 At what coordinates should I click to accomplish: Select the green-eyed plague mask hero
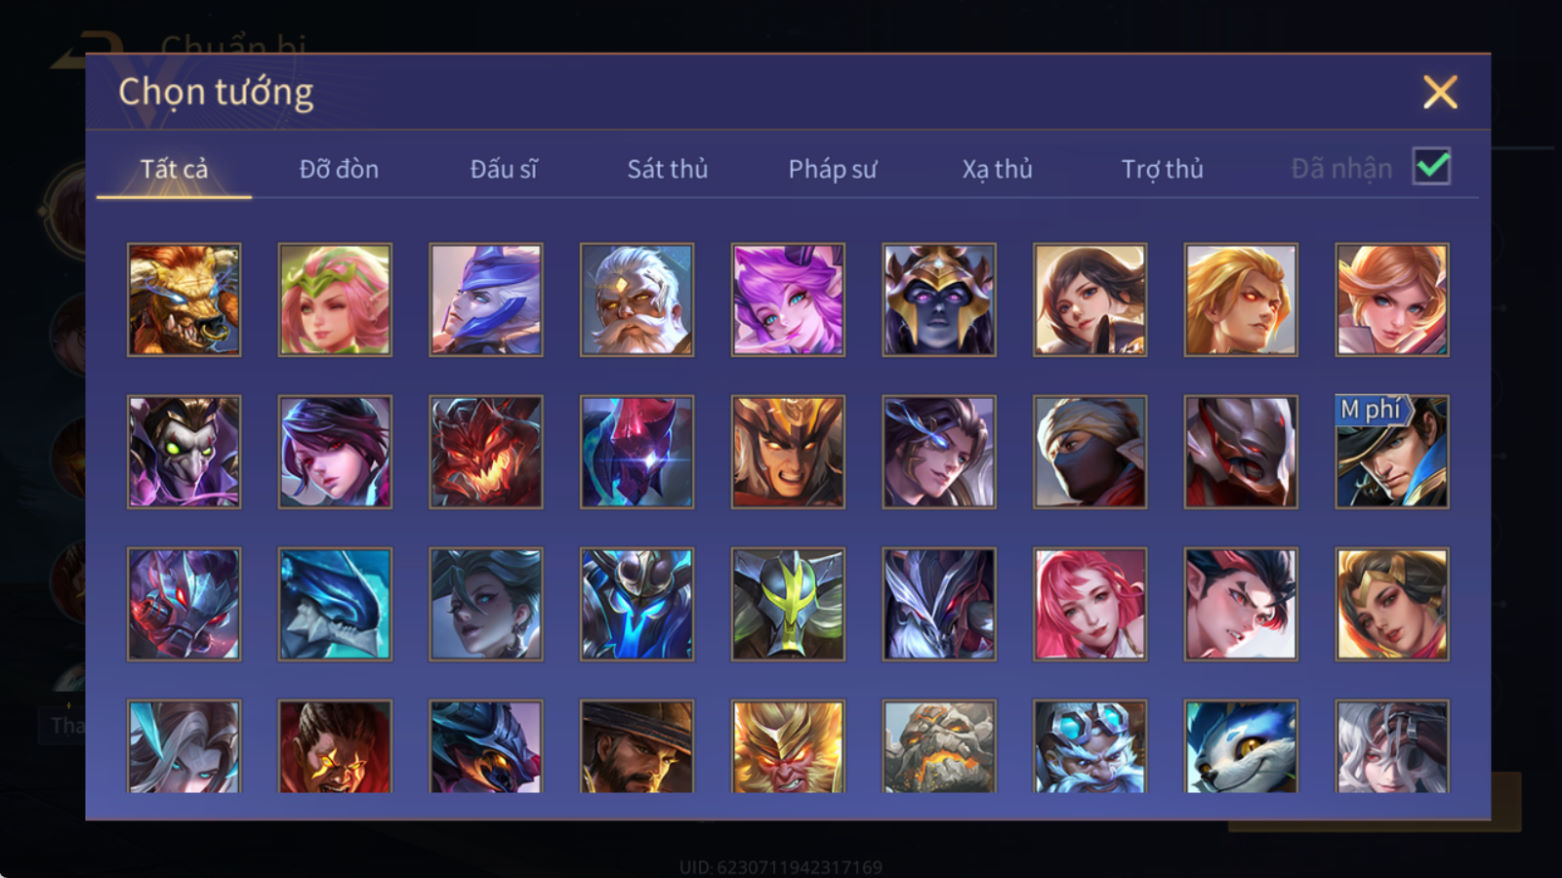(x=184, y=452)
